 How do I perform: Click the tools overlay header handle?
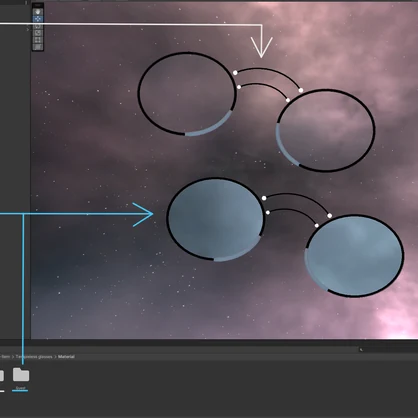[x=38, y=6]
